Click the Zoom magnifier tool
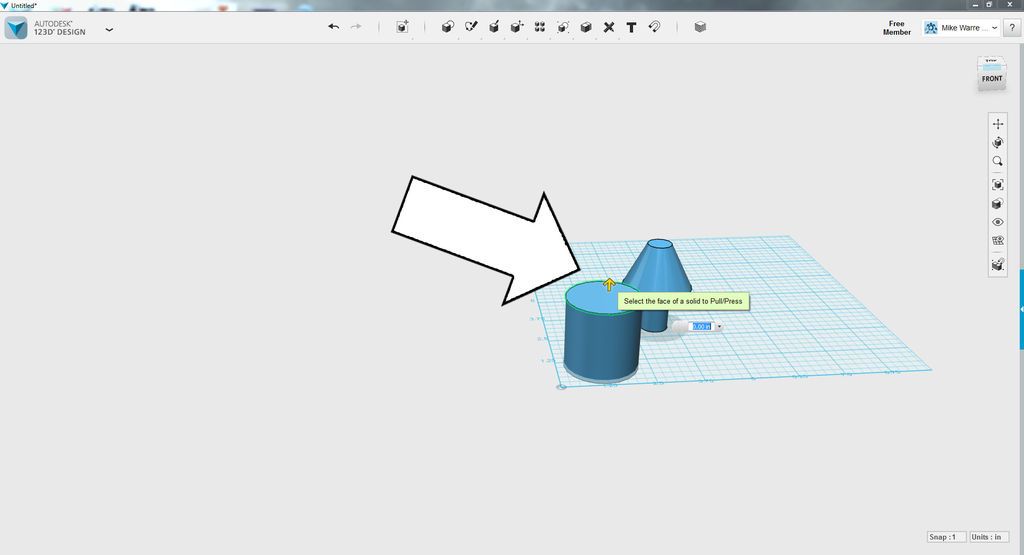This screenshot has height=555, width=1024. pyautogui.click(x=997, y=161)
